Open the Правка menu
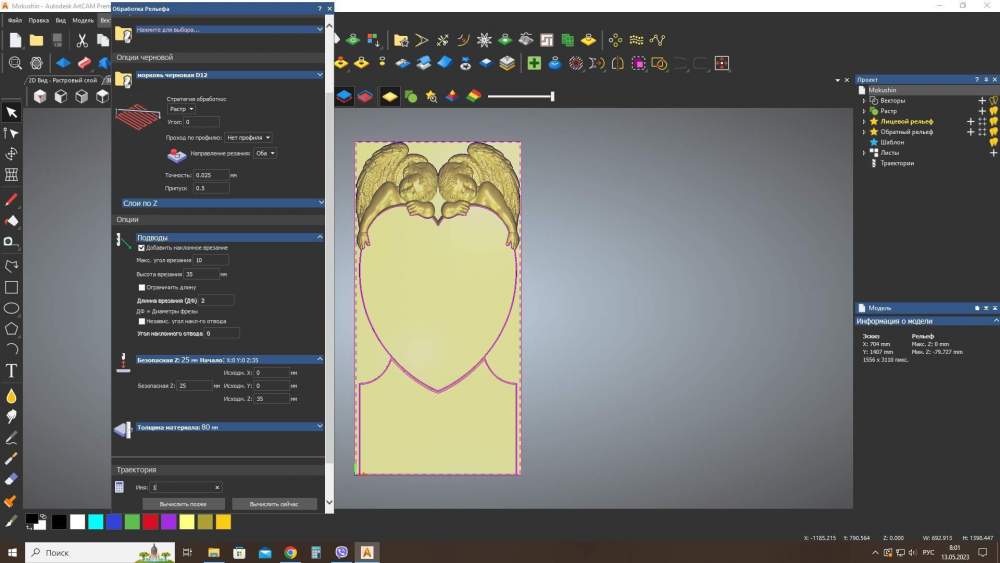 tap(38, 20)
